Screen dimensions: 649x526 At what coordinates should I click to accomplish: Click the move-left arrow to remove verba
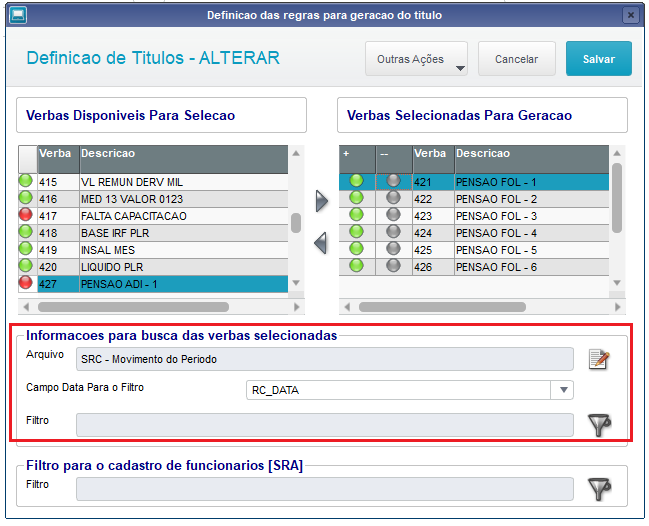[321, 243]
